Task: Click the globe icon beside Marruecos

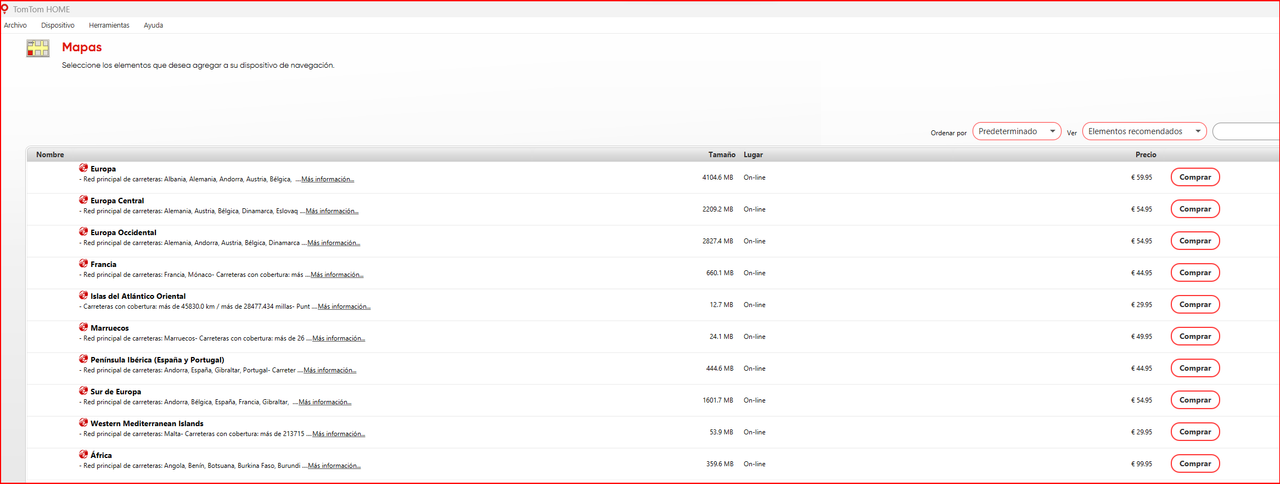Action: pos(84,327)
